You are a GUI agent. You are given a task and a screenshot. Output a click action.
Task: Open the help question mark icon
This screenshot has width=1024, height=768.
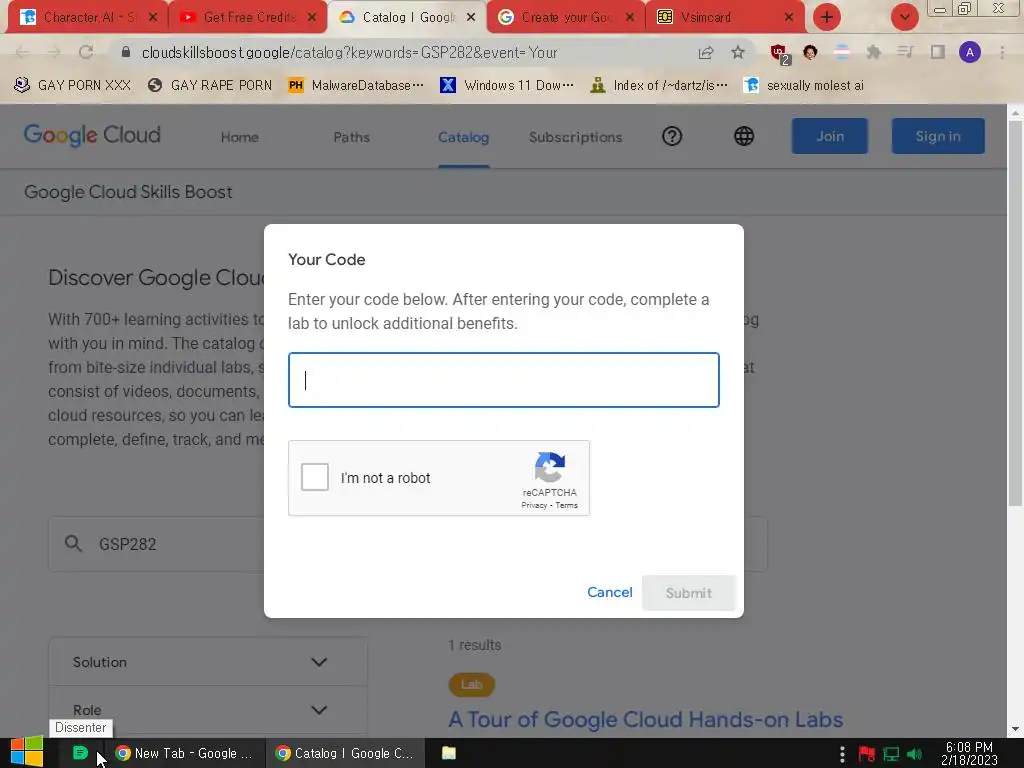point(672,136)
